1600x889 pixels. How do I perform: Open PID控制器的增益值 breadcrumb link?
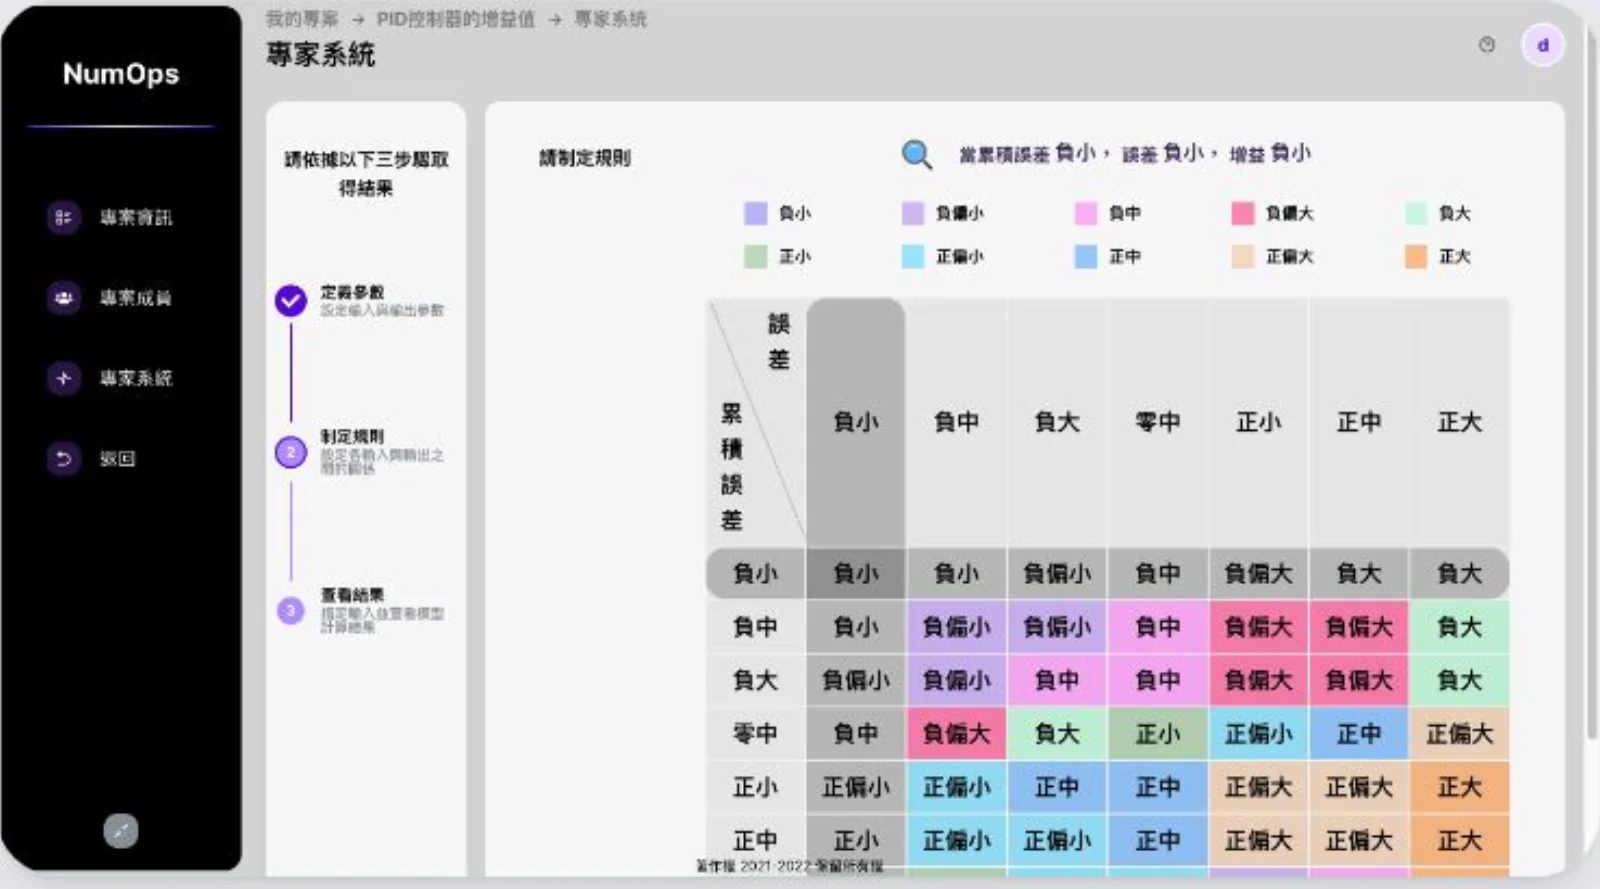point(456,19)
